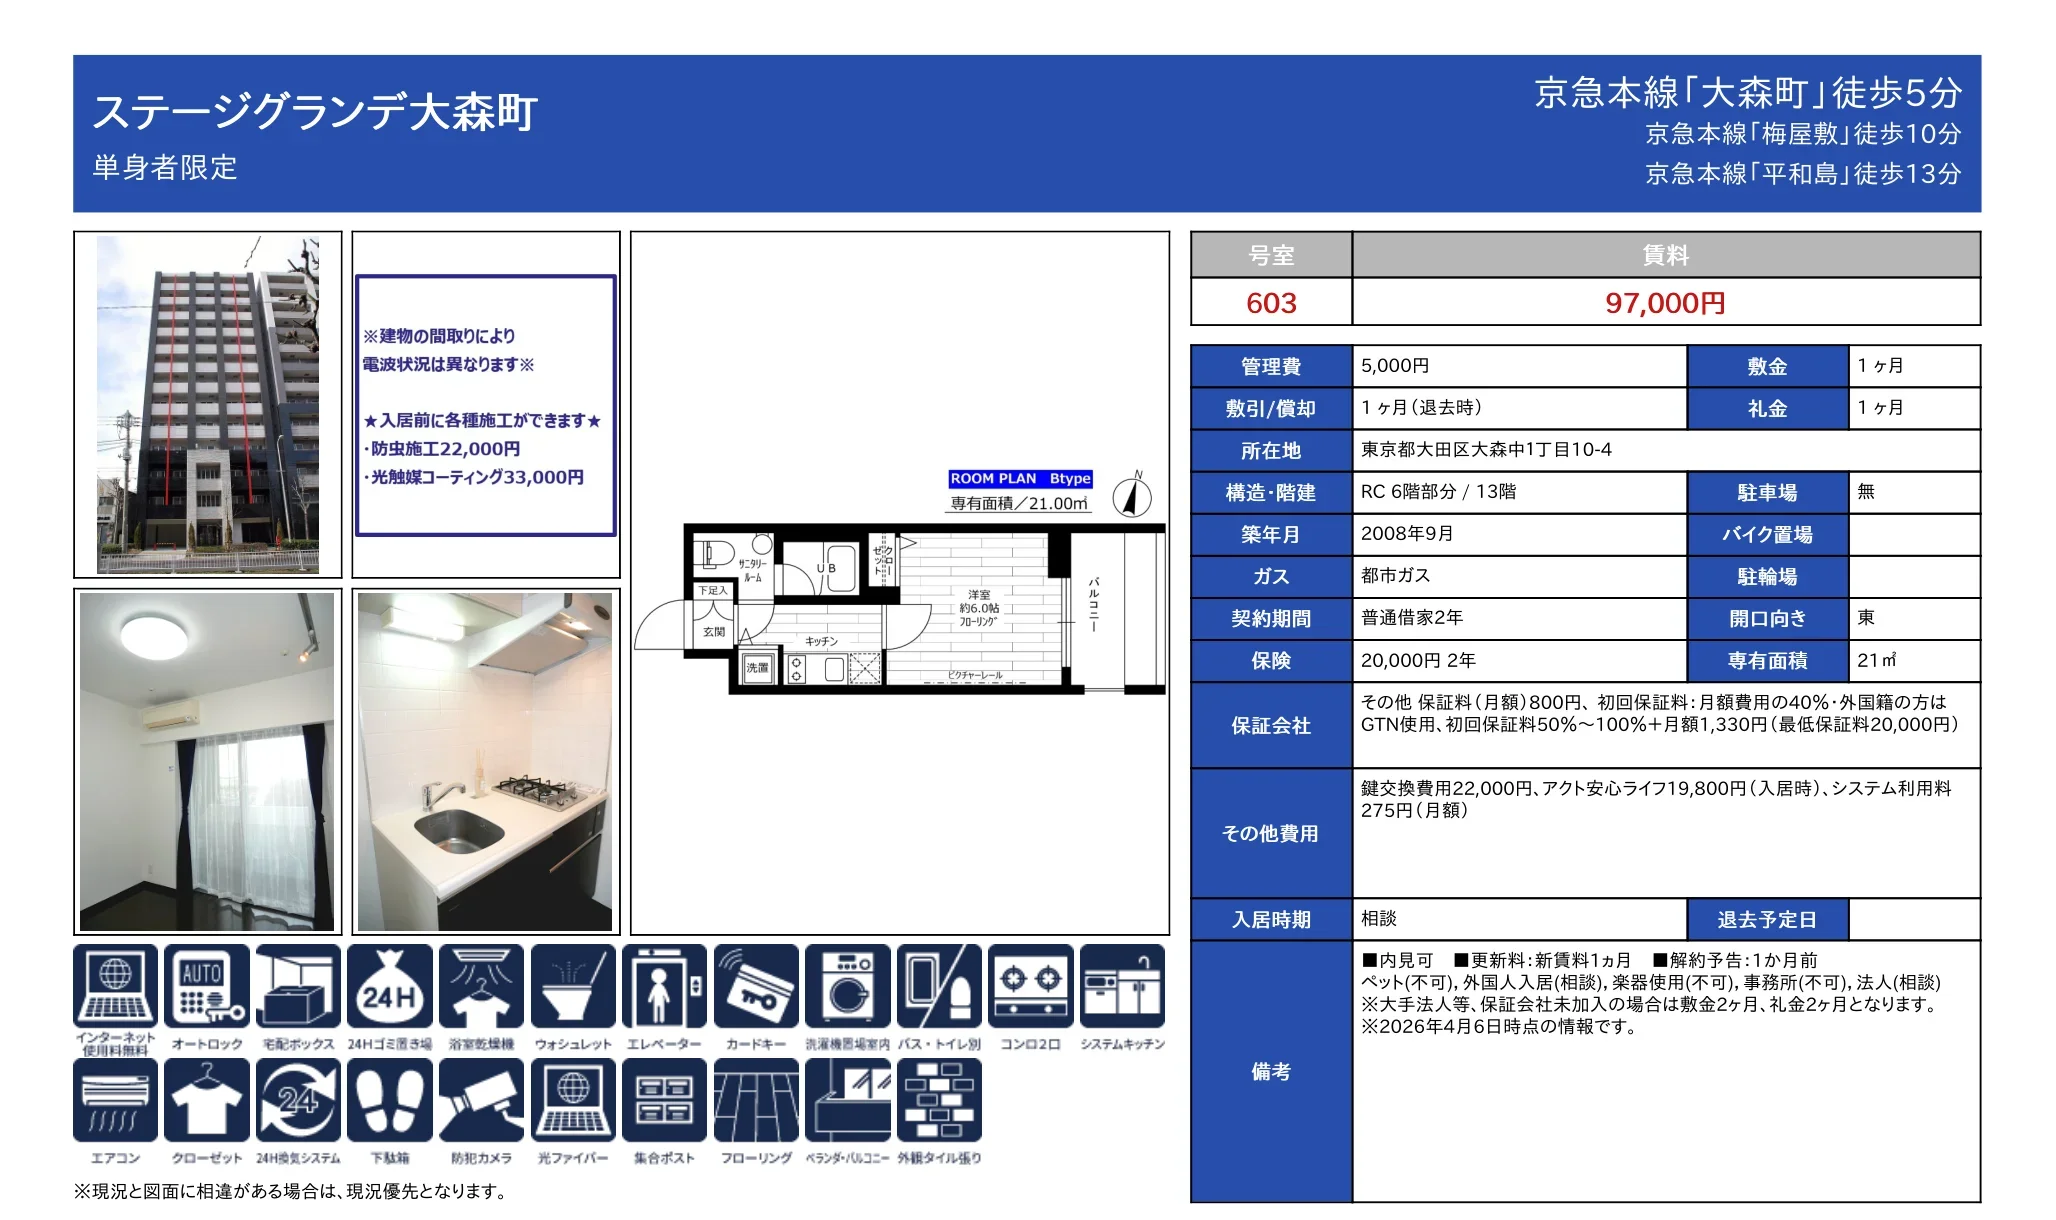Click the elevator (エレベーター) icon
This screenshot has width=2056, height=1220.
(664, 986)
